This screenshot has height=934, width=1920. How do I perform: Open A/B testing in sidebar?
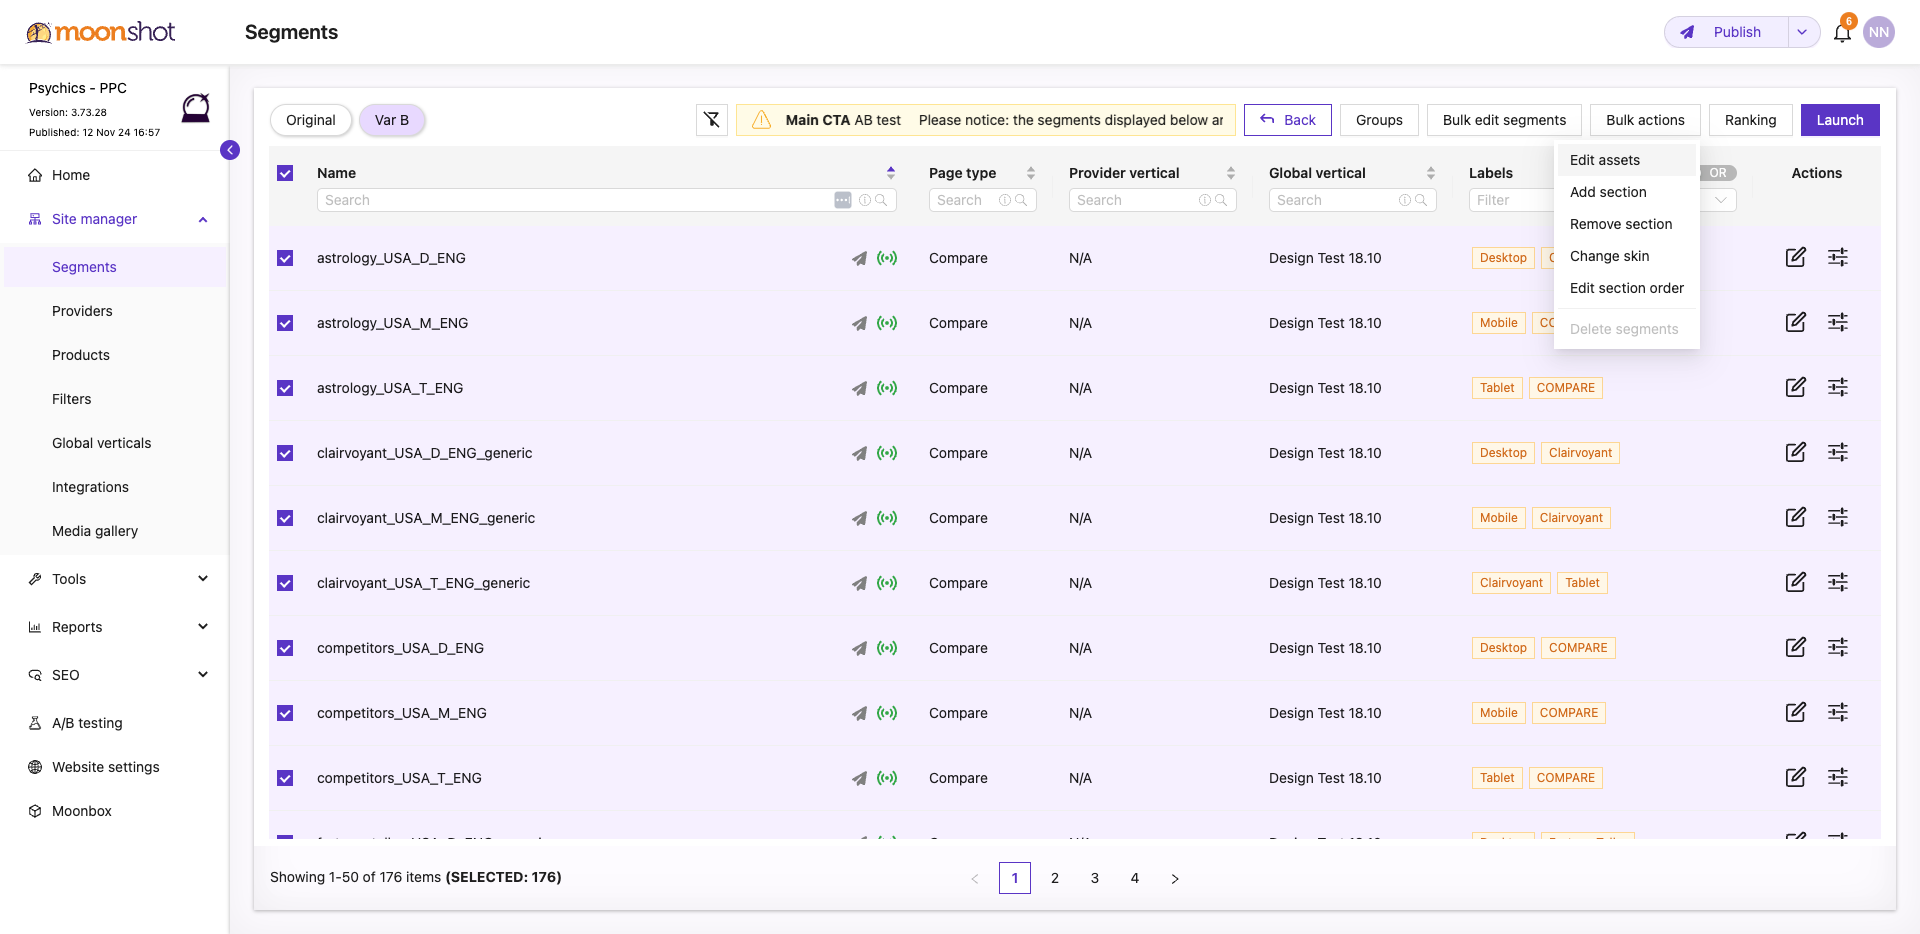pyautogui.click(x=87, y=723)
